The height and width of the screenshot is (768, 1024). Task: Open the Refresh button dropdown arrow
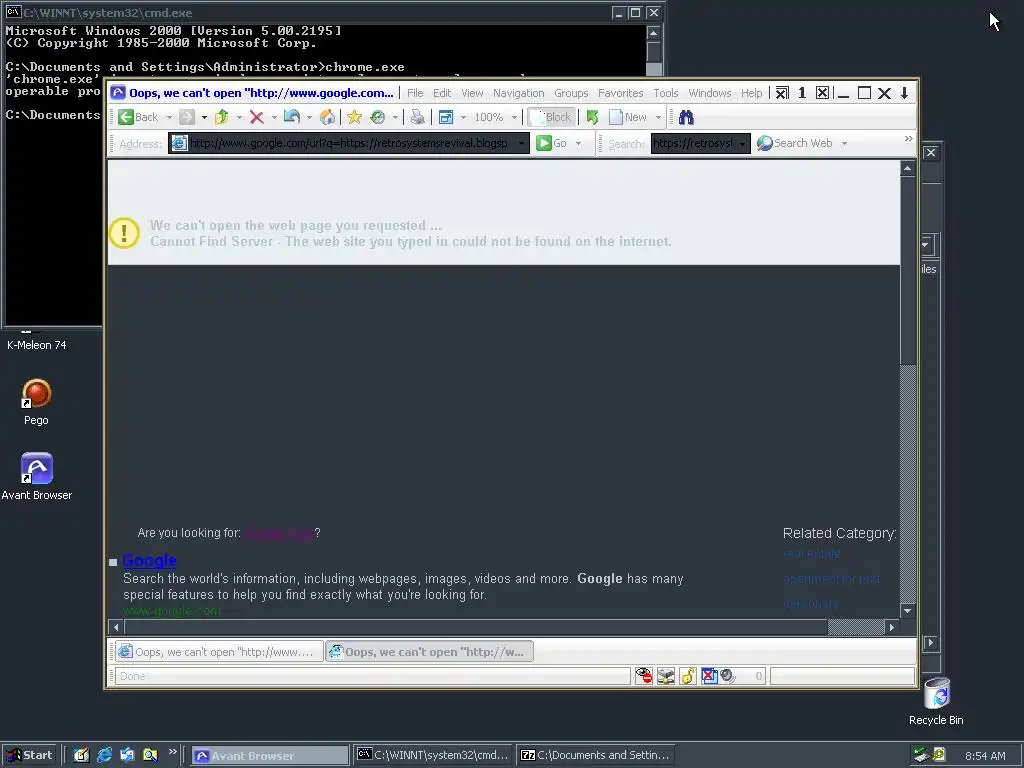click(309, 118)
